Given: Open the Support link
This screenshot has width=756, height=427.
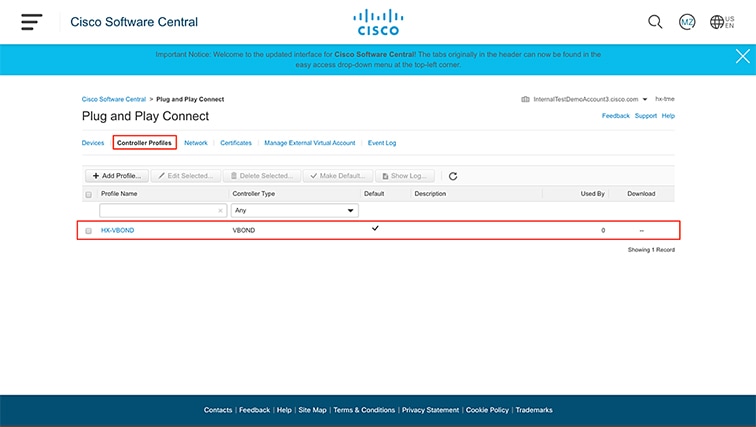Looking at the screenshot, I should click(x=646, y=116).
